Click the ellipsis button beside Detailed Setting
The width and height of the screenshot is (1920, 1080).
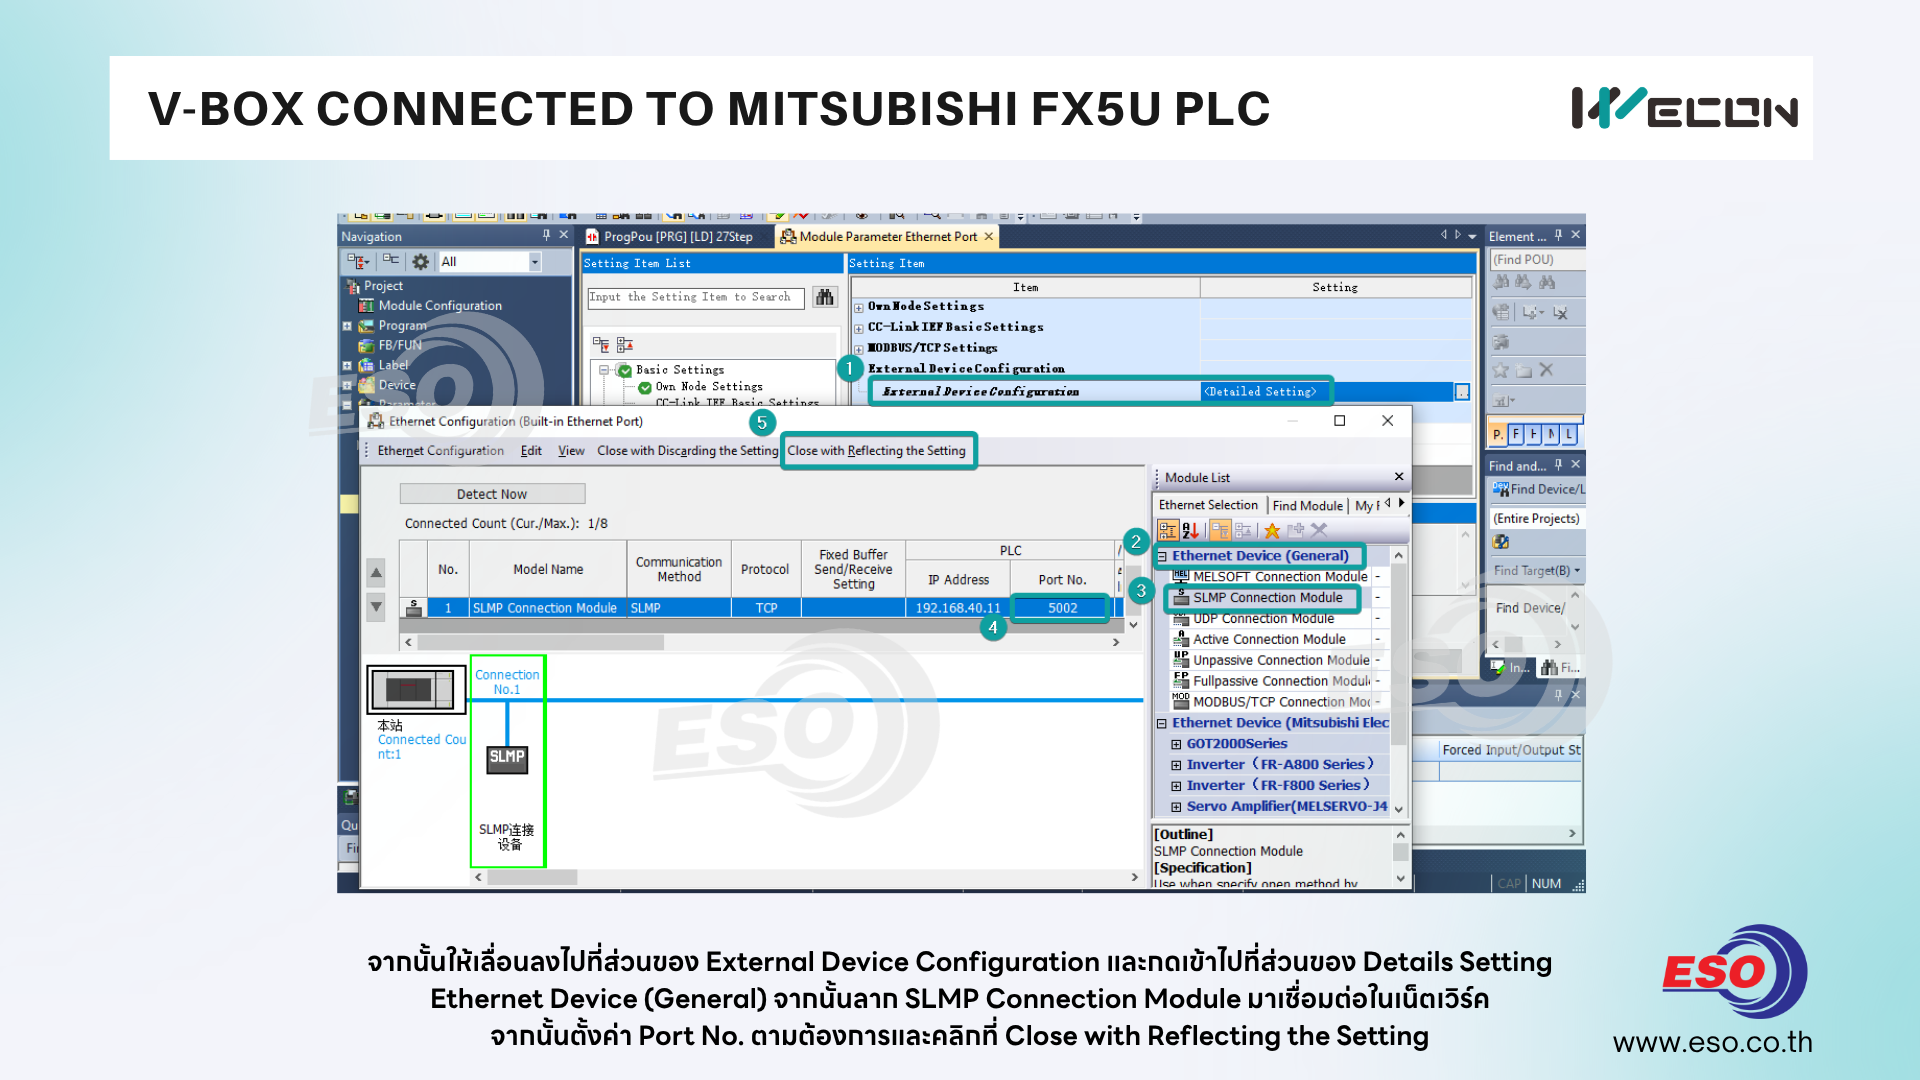coord(1462,392)
